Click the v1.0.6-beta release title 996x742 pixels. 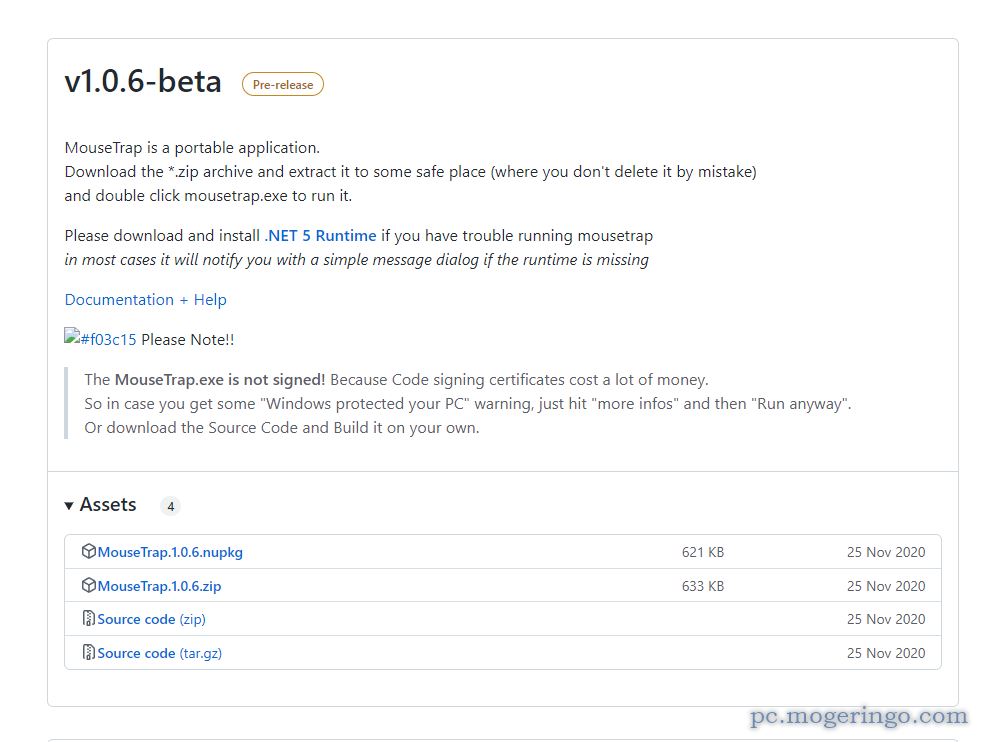143,82
